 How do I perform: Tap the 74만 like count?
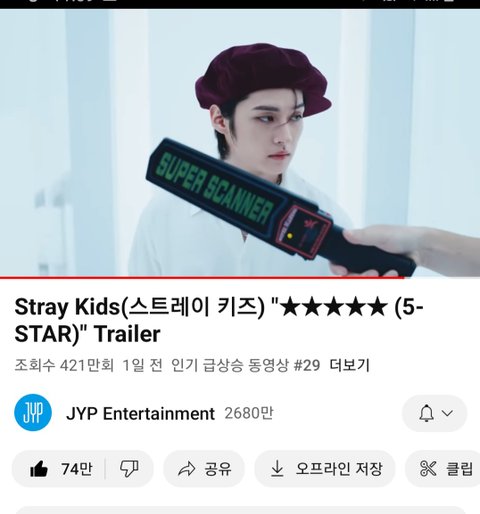[x=76, y=469]
